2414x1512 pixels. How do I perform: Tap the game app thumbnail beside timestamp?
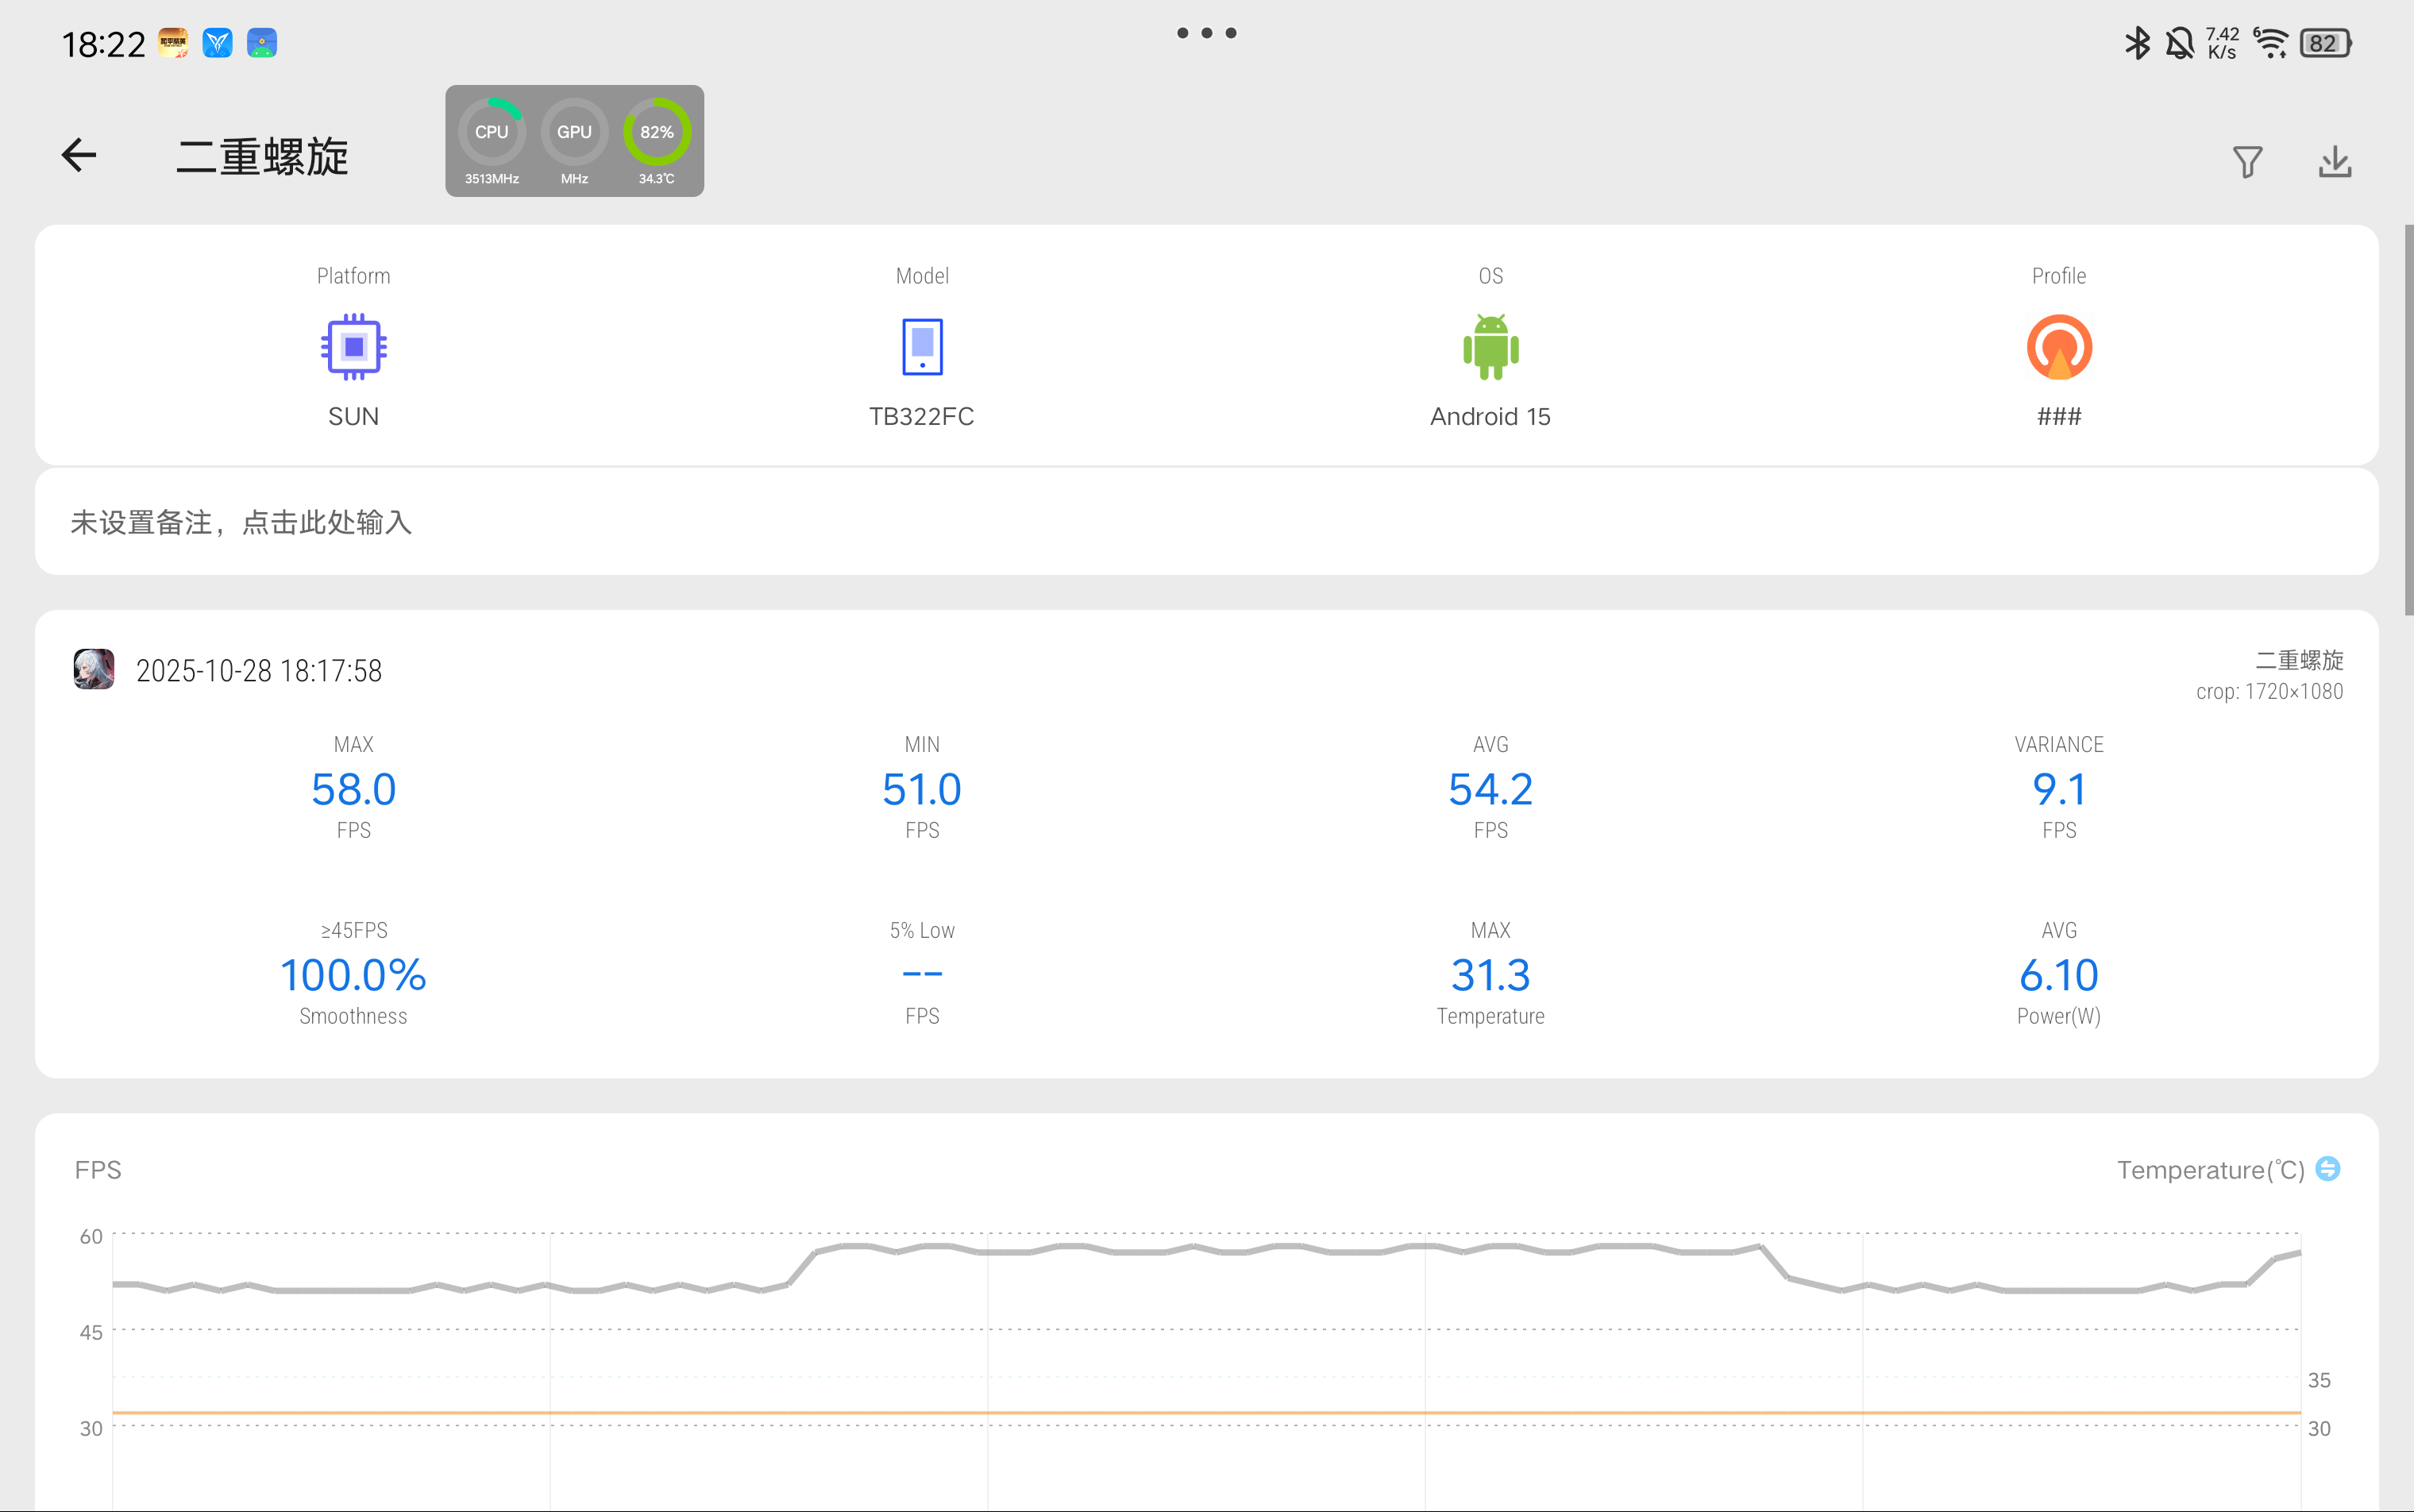tap(94, 669)
